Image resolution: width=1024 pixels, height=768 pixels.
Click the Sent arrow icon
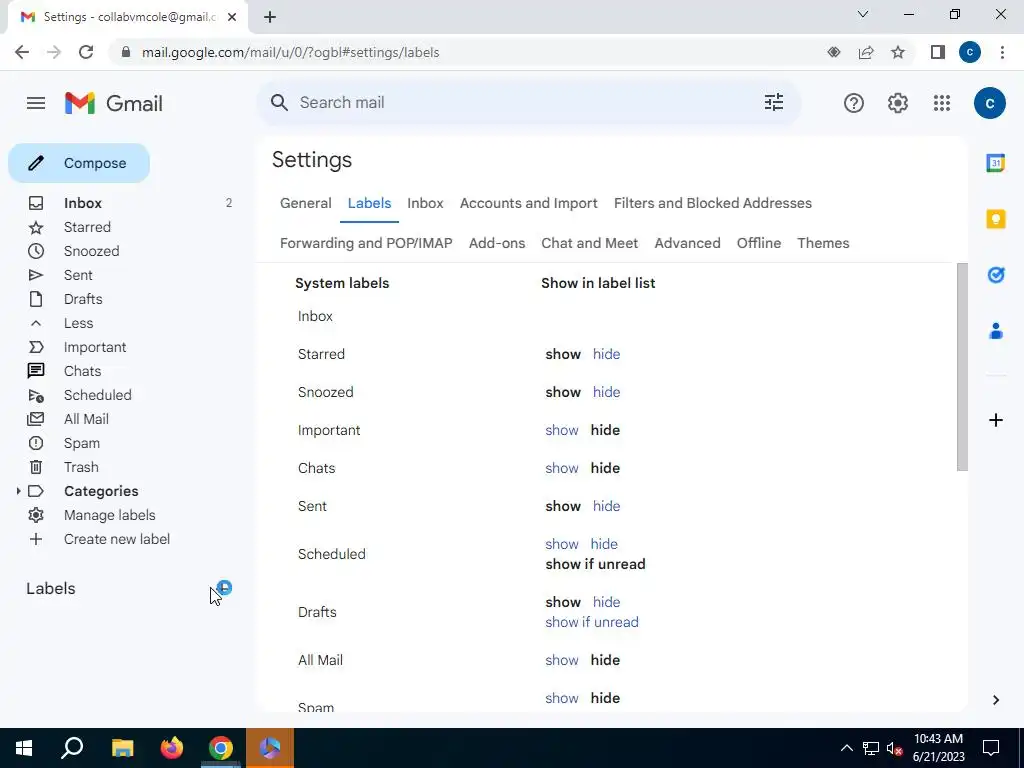click(x=36, y=276)
